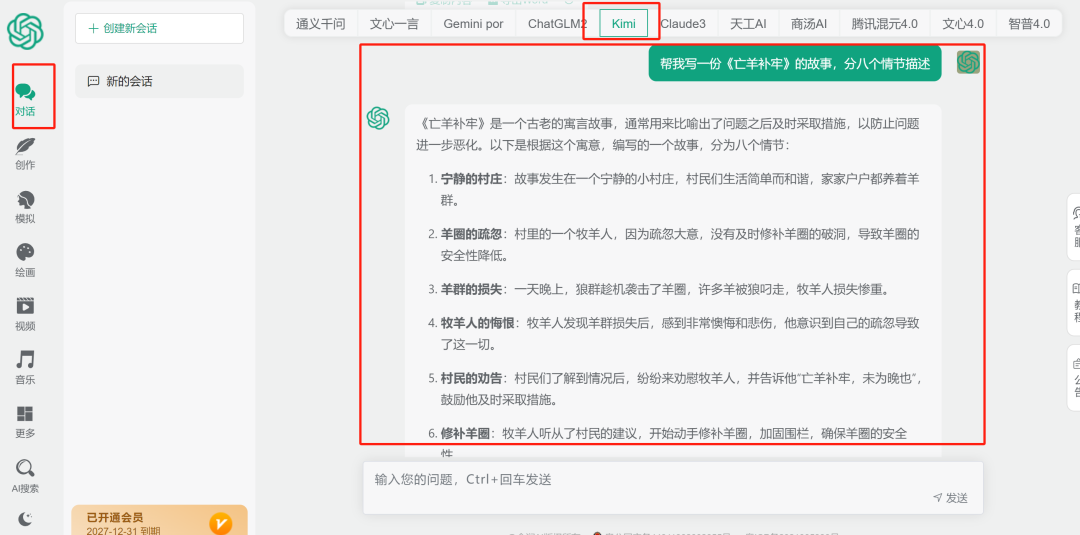Open the customer service side tab

pos(1074,227)
